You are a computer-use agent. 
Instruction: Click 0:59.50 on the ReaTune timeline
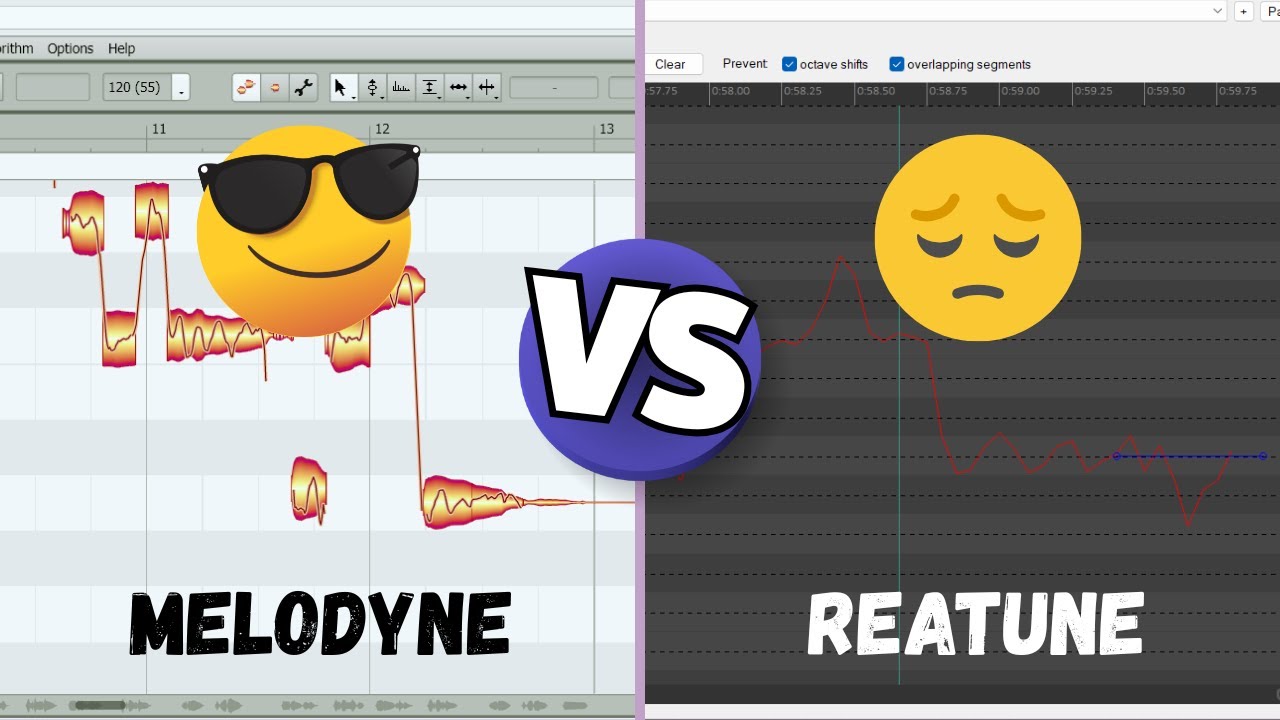click(x=1166, y=91)
